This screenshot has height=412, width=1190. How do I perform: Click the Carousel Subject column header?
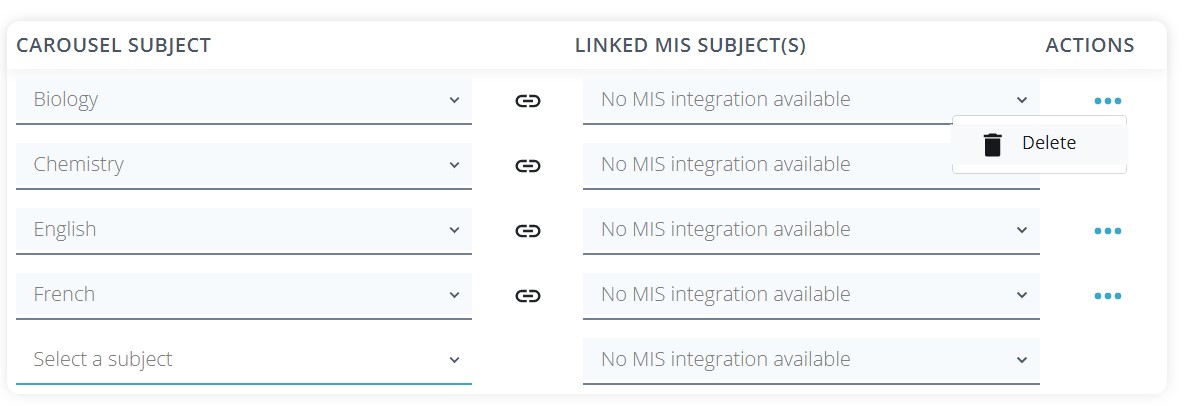(113, 45)
